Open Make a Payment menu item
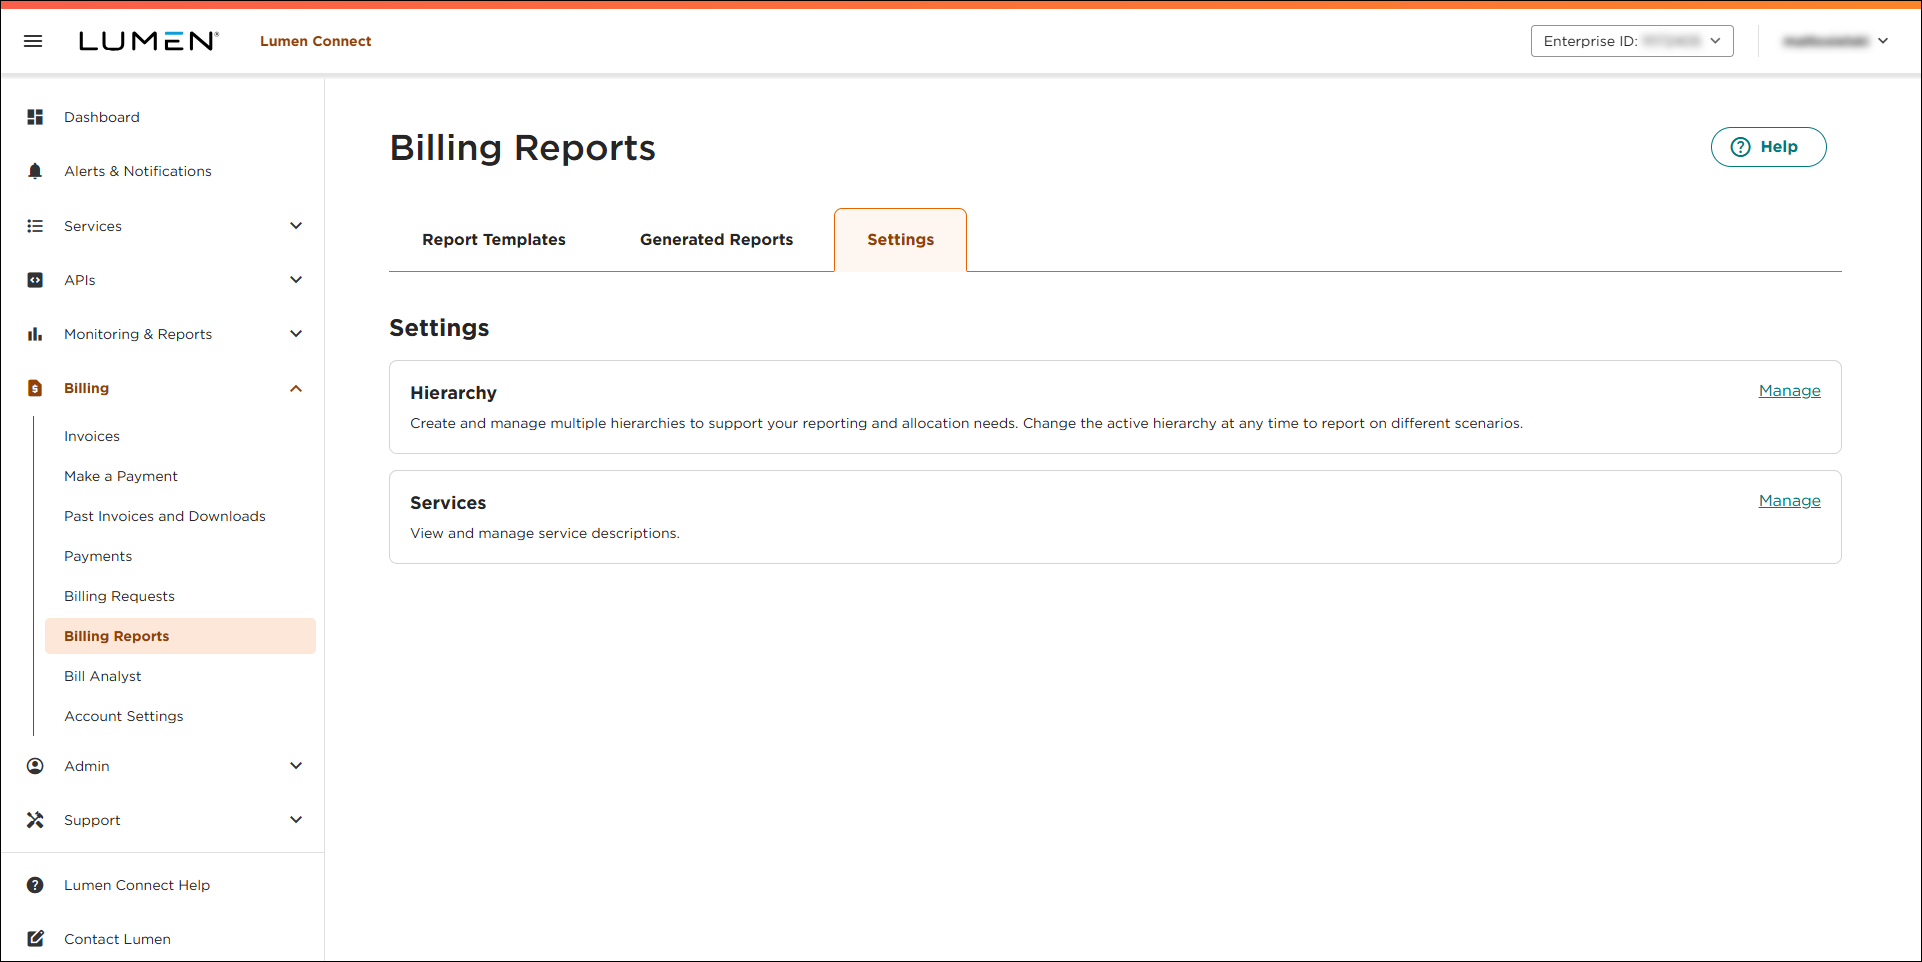 point(121,476)
